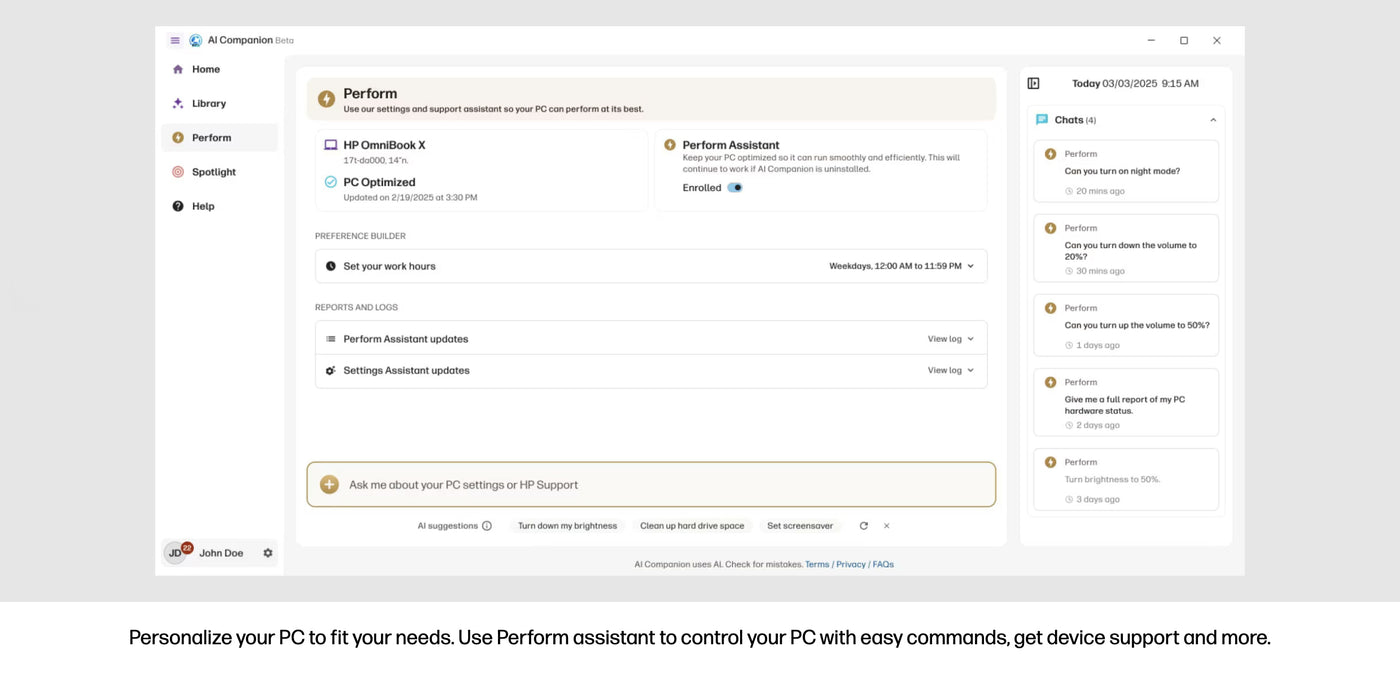Collapse the side panel with the panel icon
Image resolution: width=1400 pixels, height=699 pixels.
click(1034, 84)
